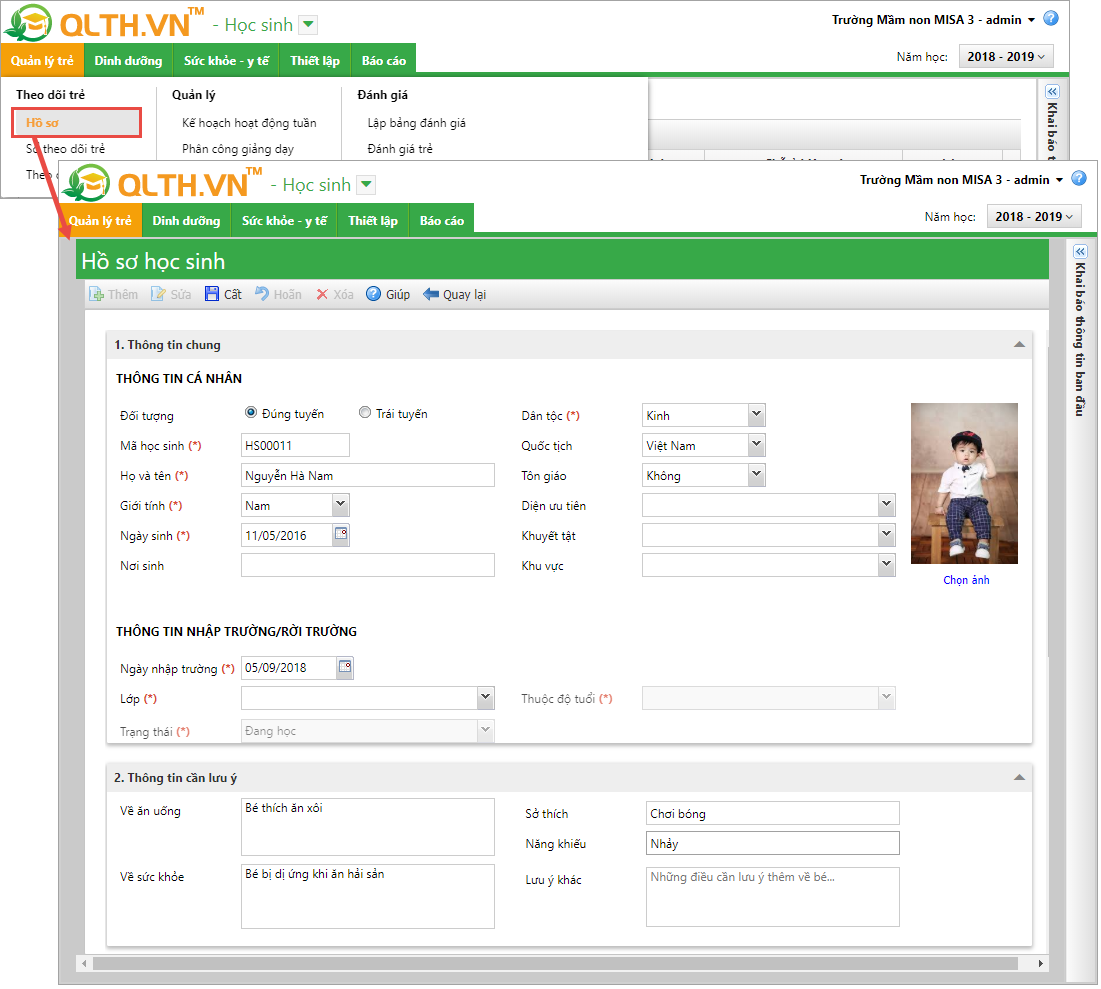Open Dinh dưỡng tab in back window
Viewport: 1101px width, 989px height.
click(128, 60)
